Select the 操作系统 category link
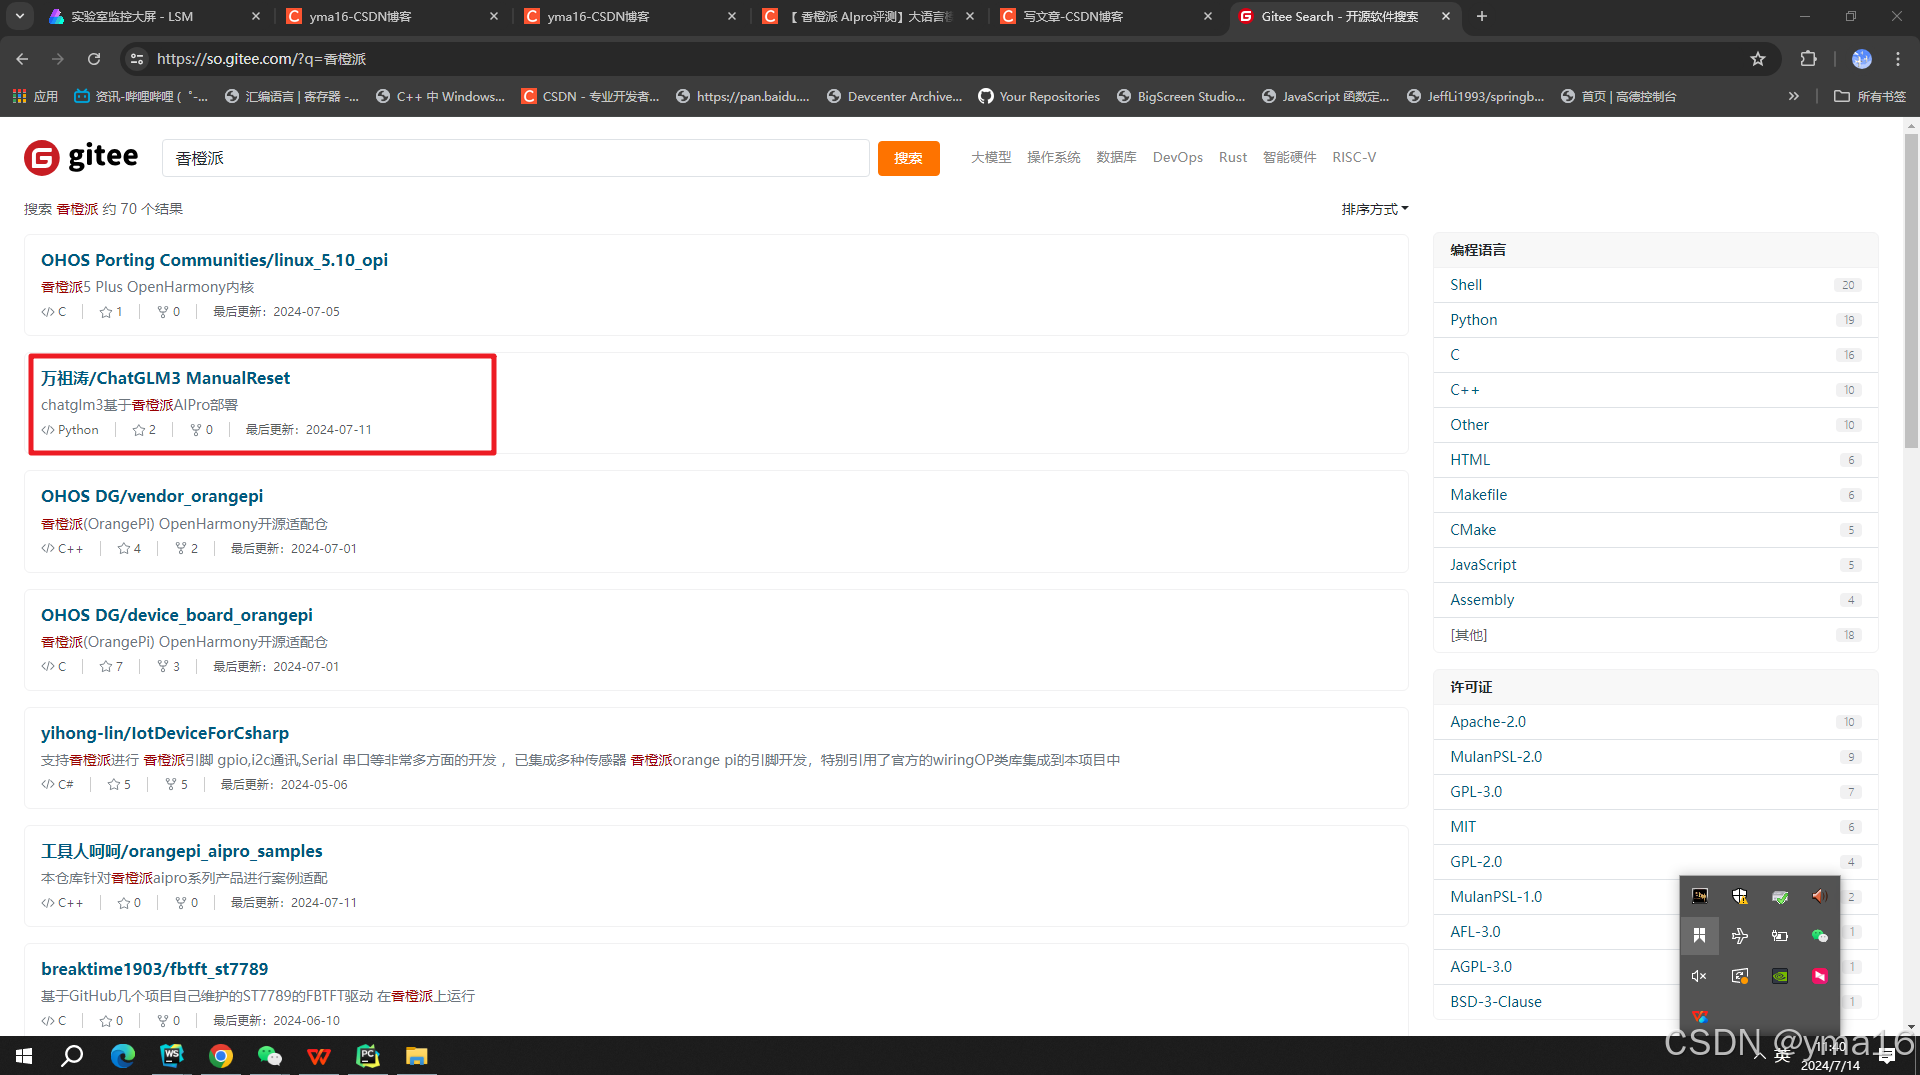This screenshot has width=1920, height=1075. click(x=1053, y=157)
